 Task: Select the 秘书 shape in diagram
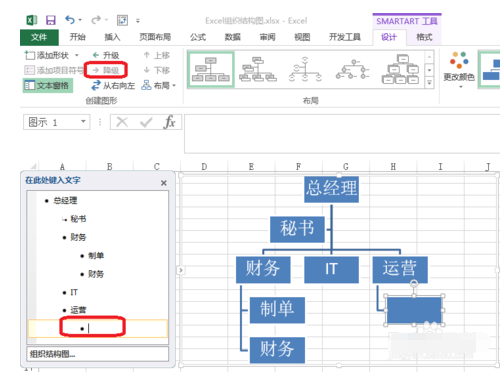297,229
